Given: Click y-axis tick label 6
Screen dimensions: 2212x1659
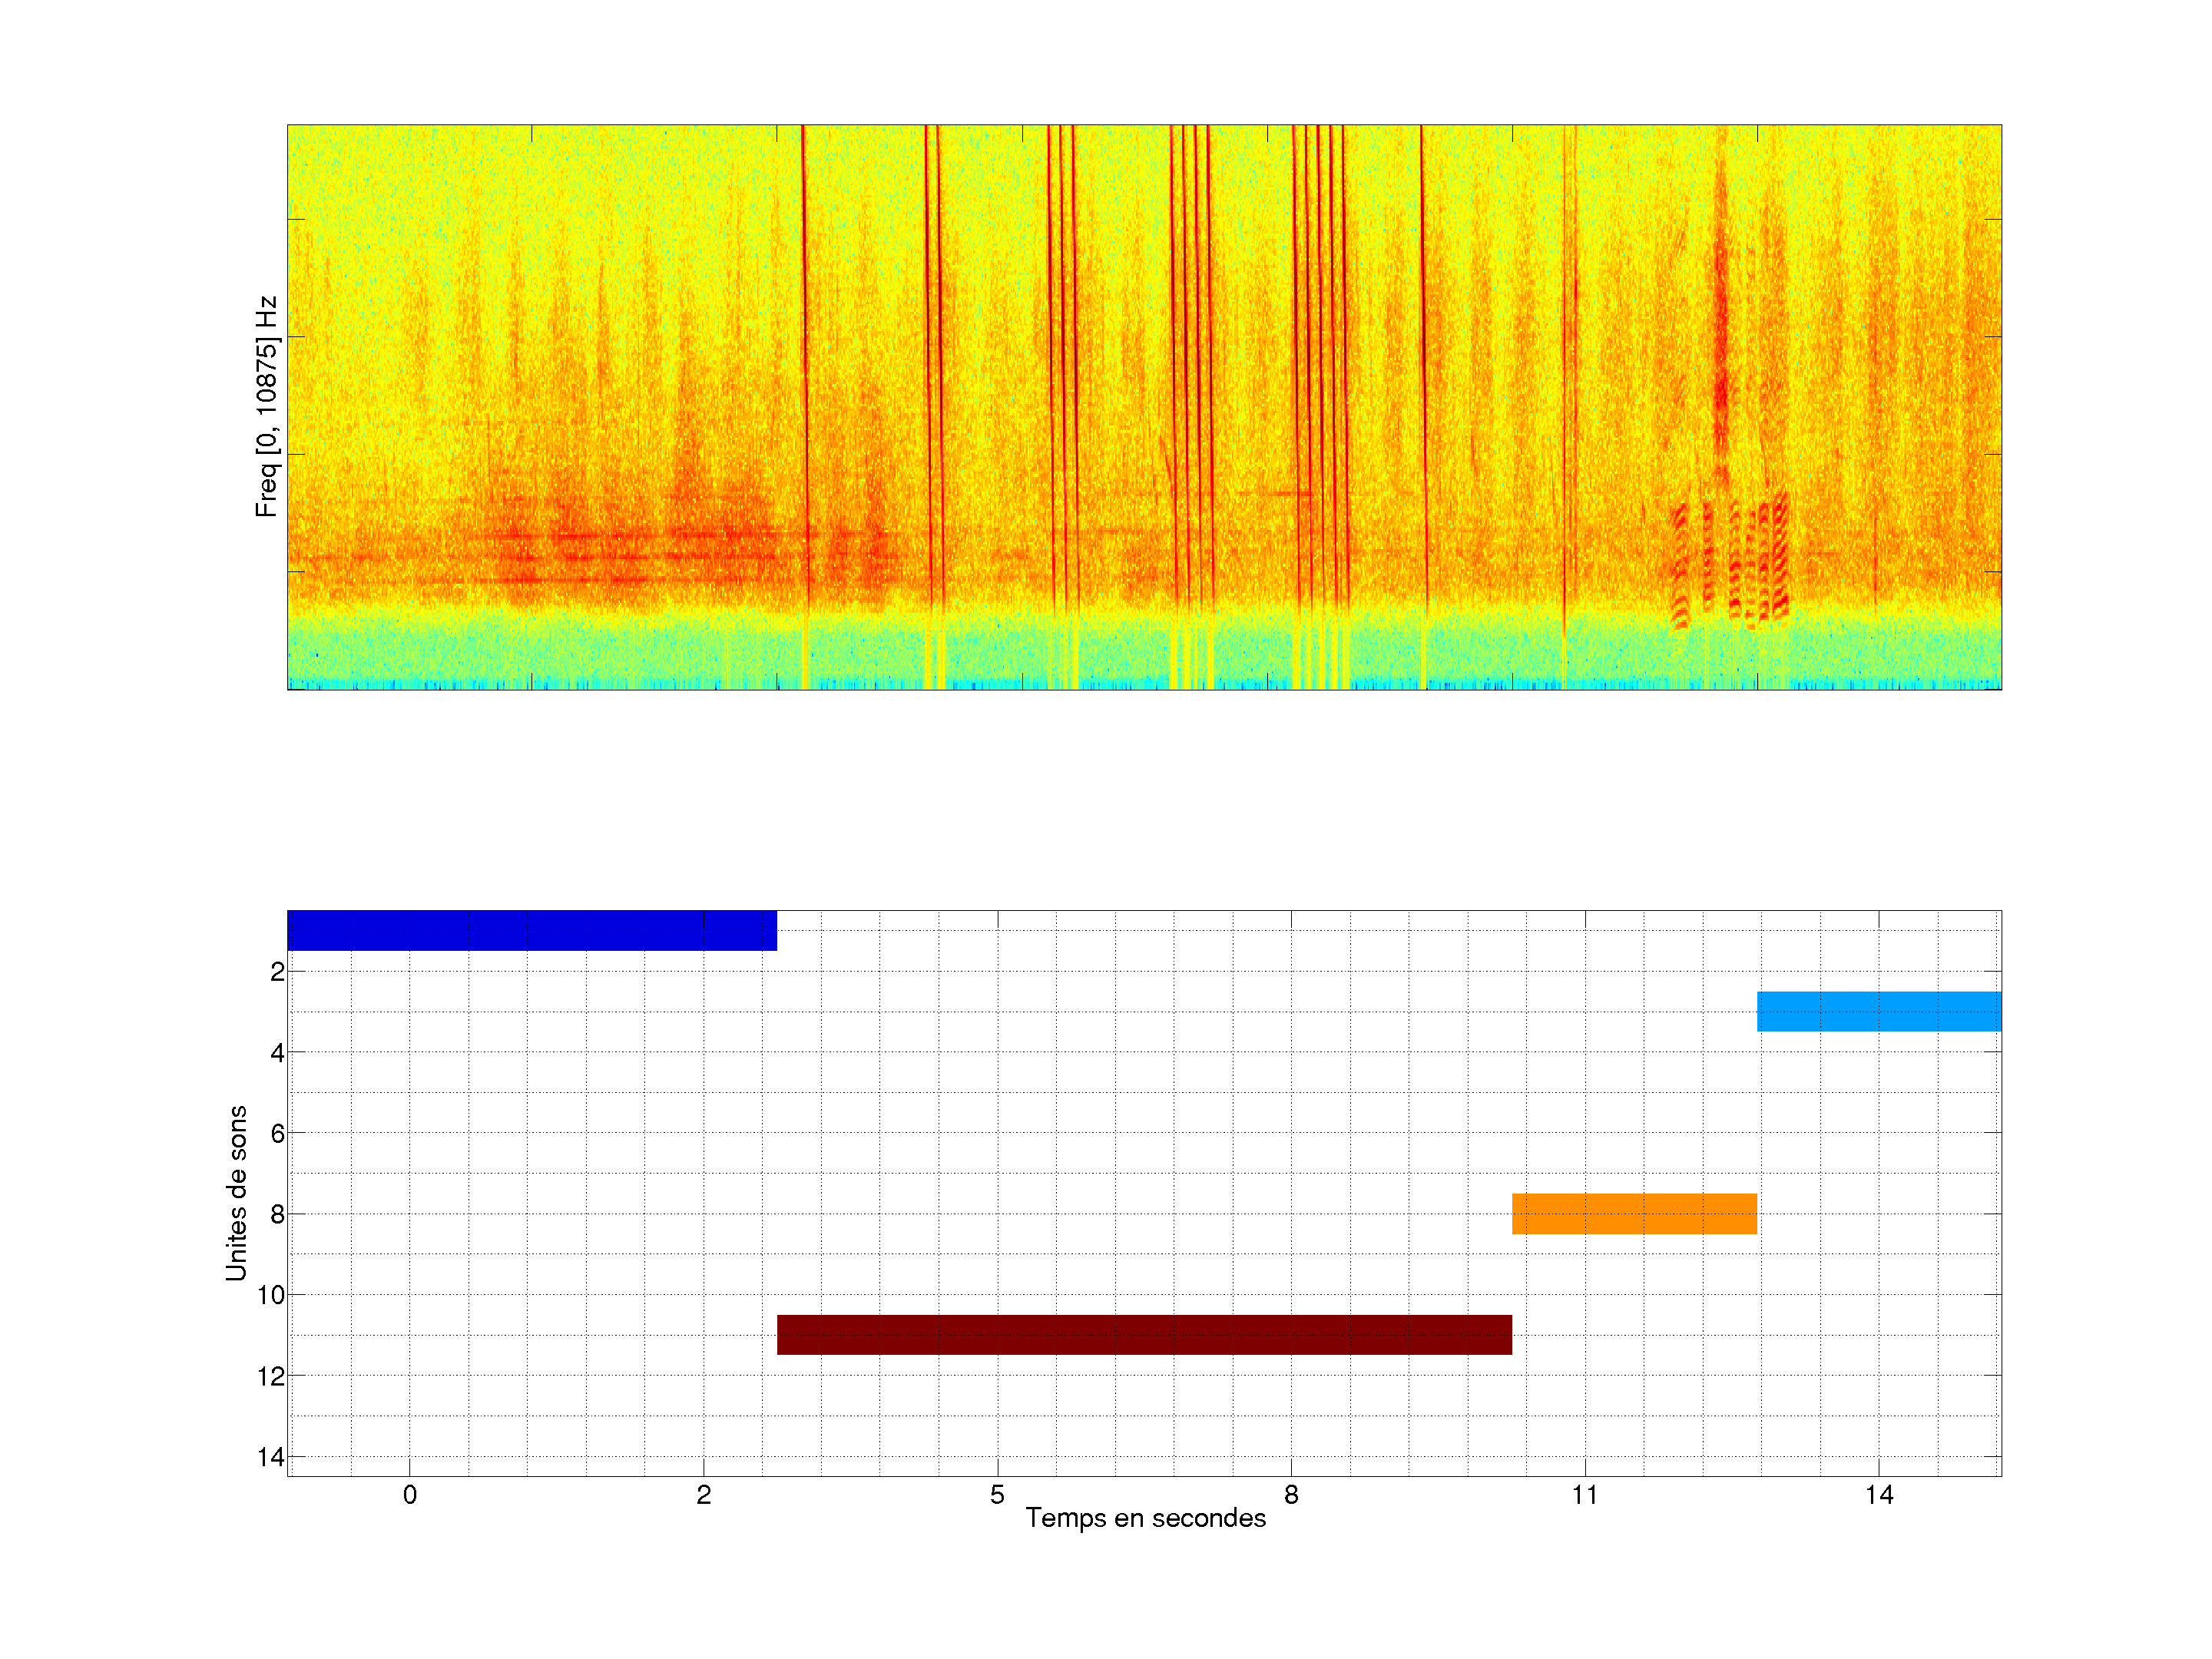Looking at the screenshot, I should (277, 1133).
